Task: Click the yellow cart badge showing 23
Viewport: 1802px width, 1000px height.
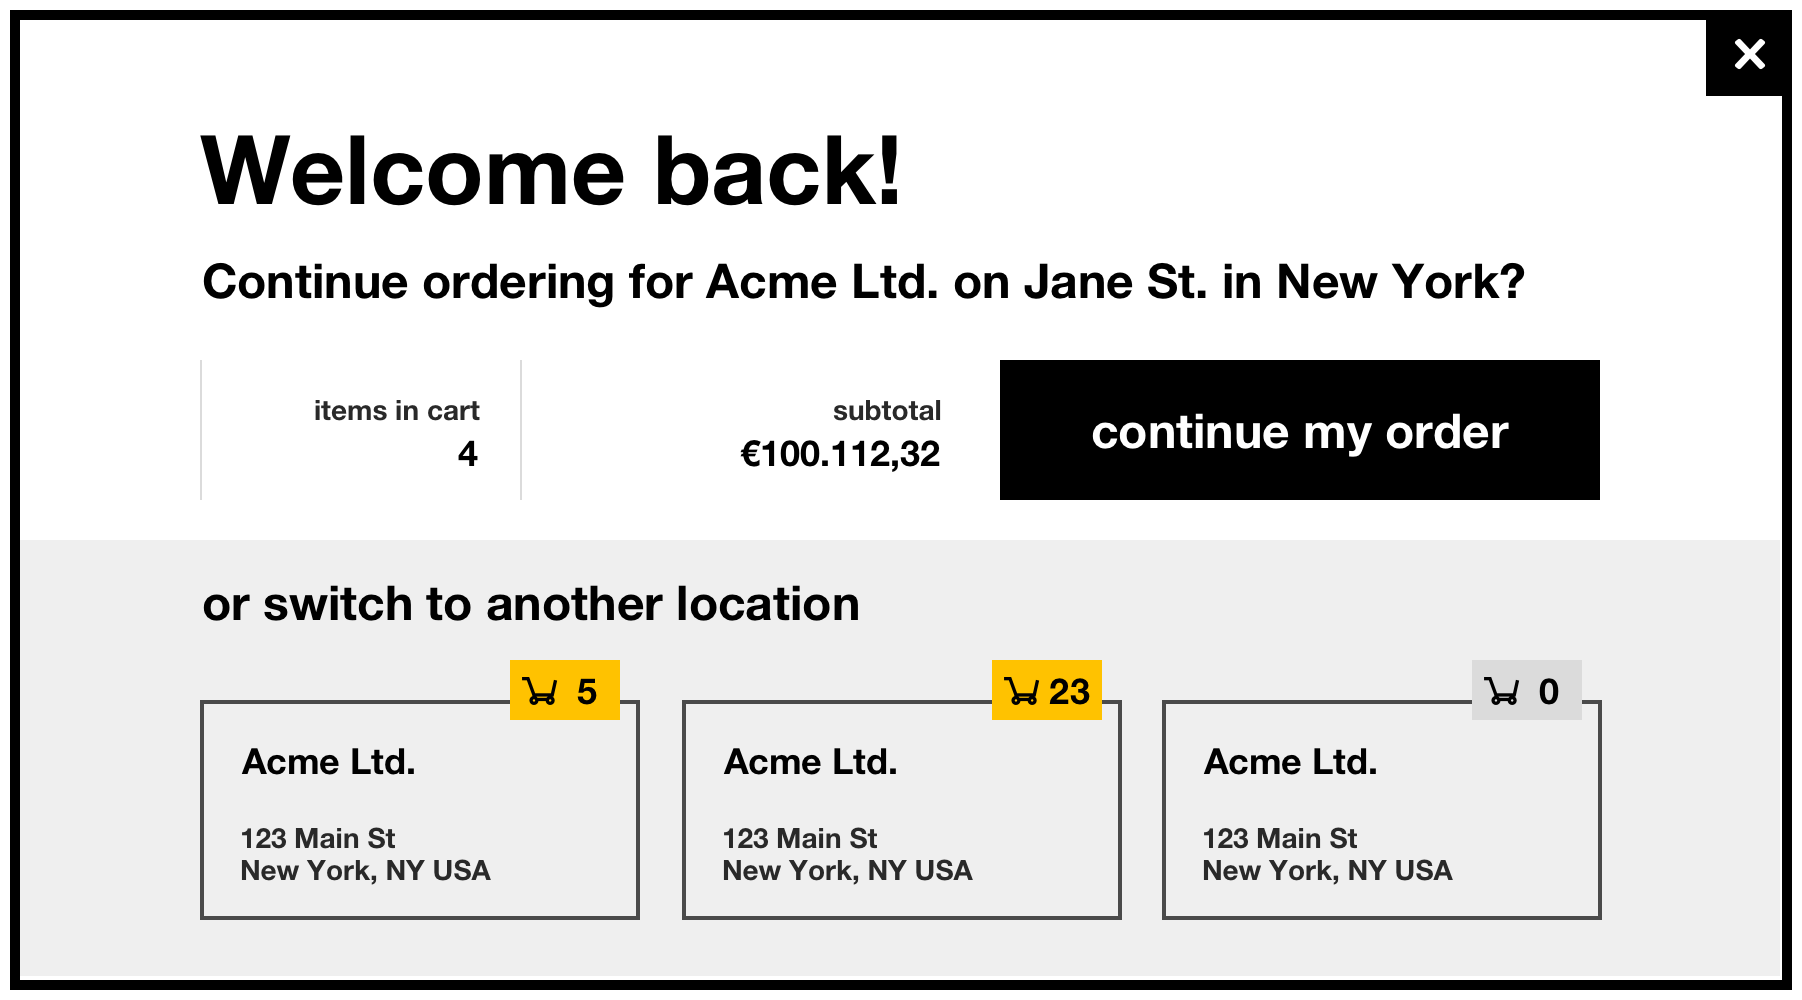Action: click(x=1047, y=690)
